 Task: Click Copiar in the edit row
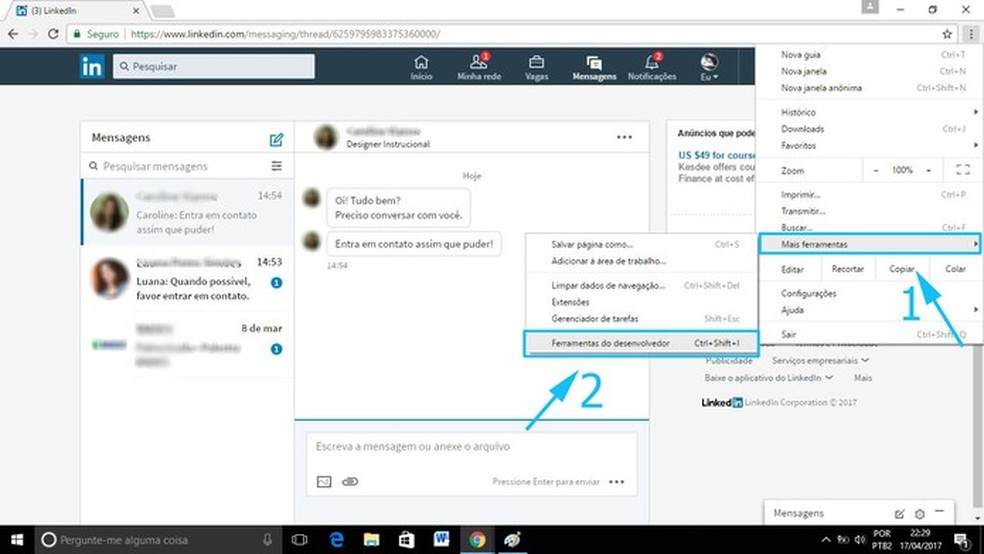click(901, 269)
